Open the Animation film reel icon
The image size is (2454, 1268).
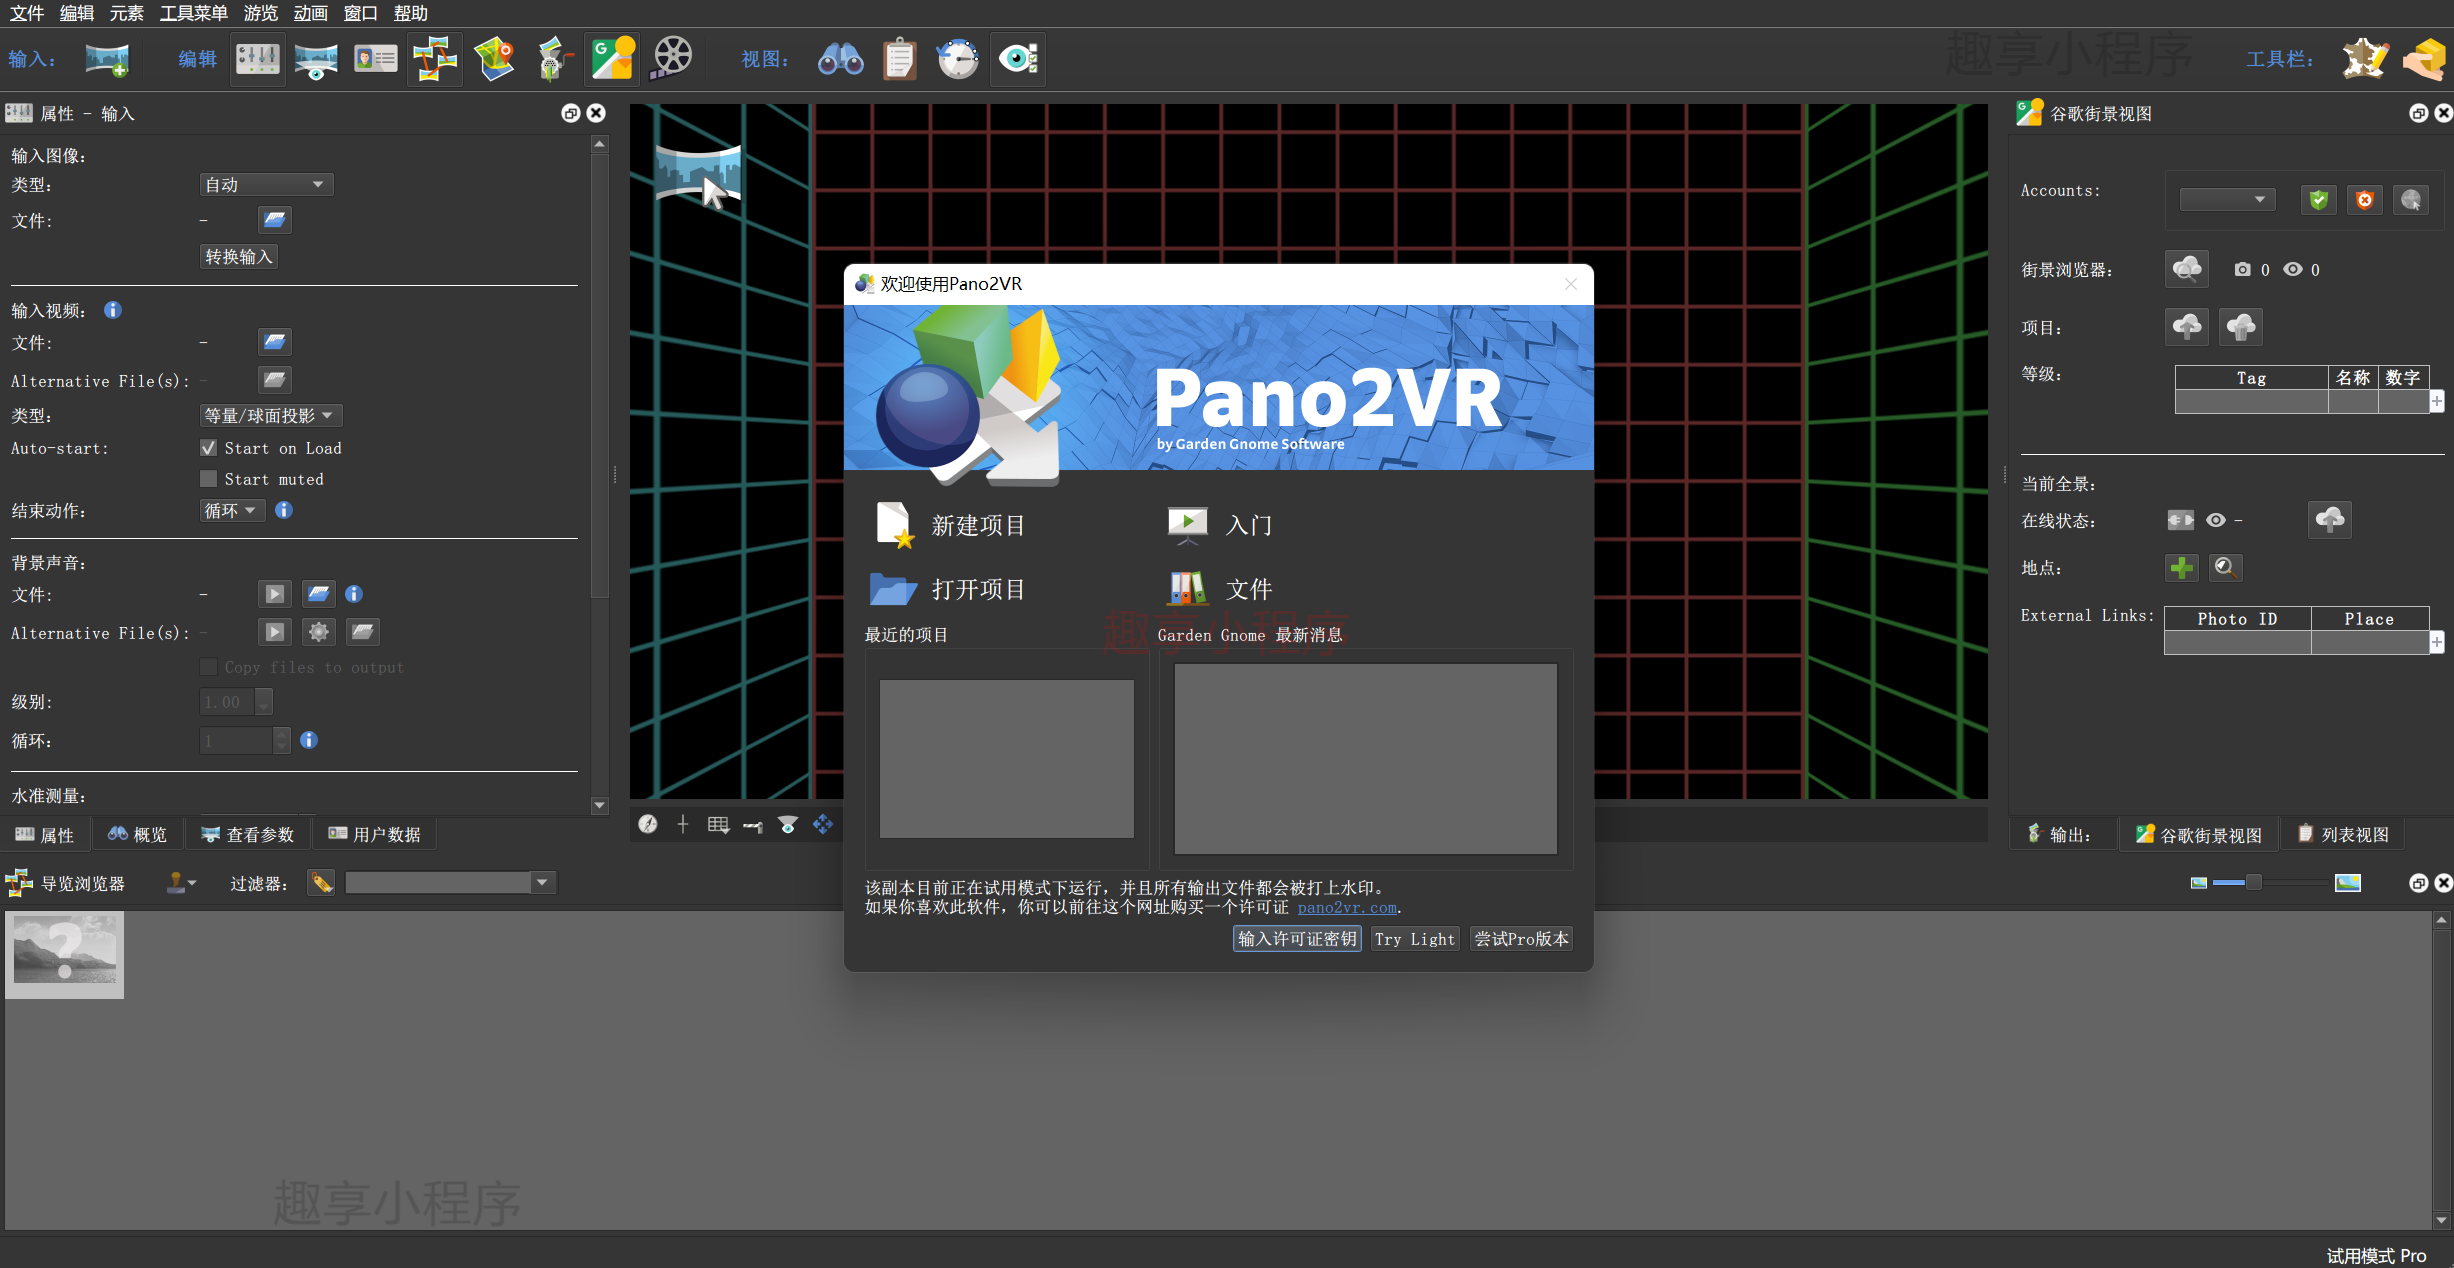672,60
